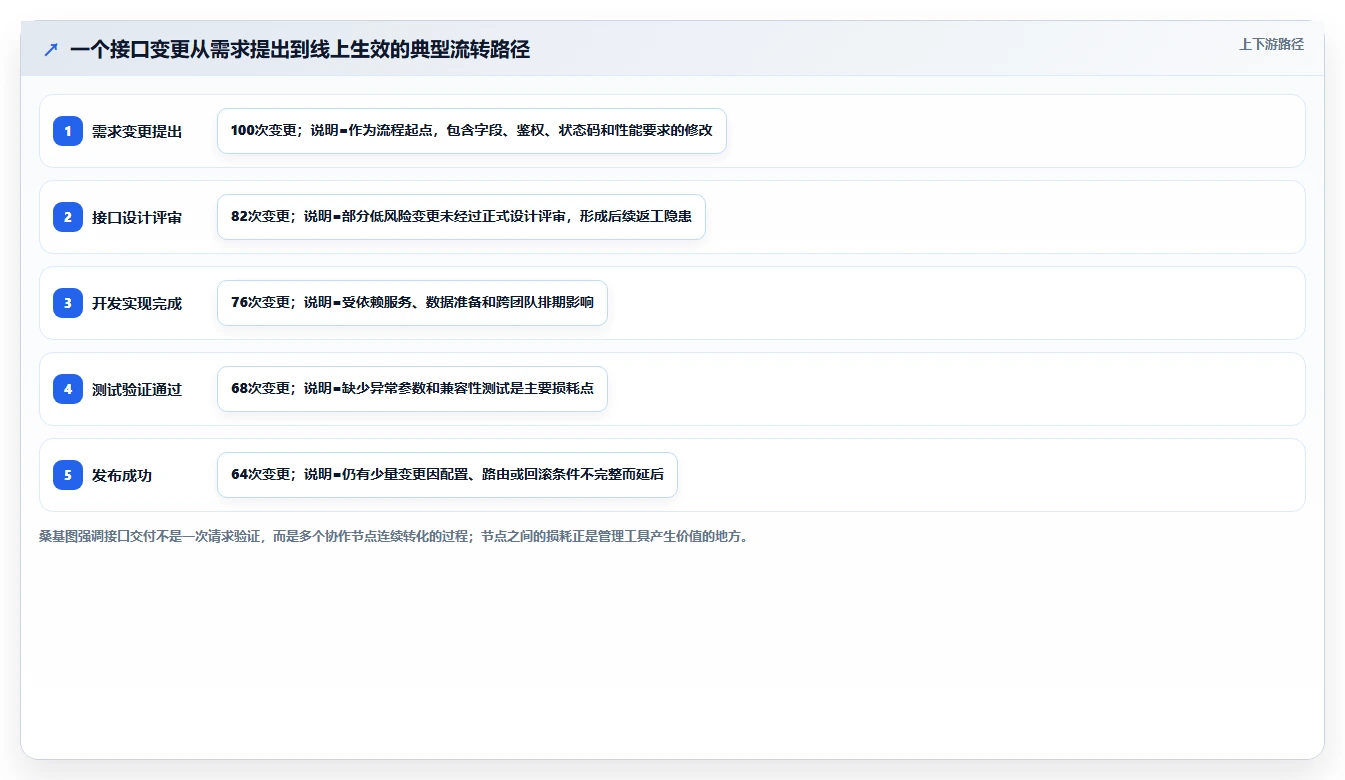
Task: Click the 68次变更 description box
Action: 412,389
